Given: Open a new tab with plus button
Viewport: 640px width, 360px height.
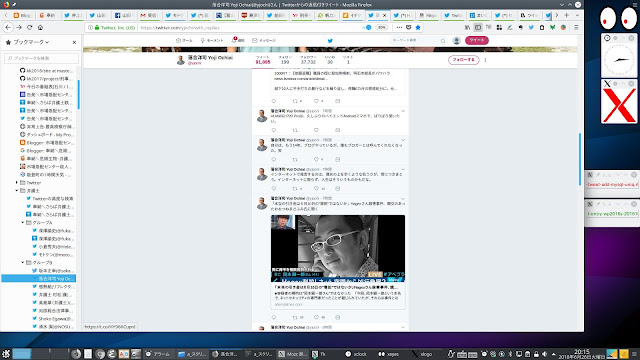Looking at the screenshot, I should point(567,15).
